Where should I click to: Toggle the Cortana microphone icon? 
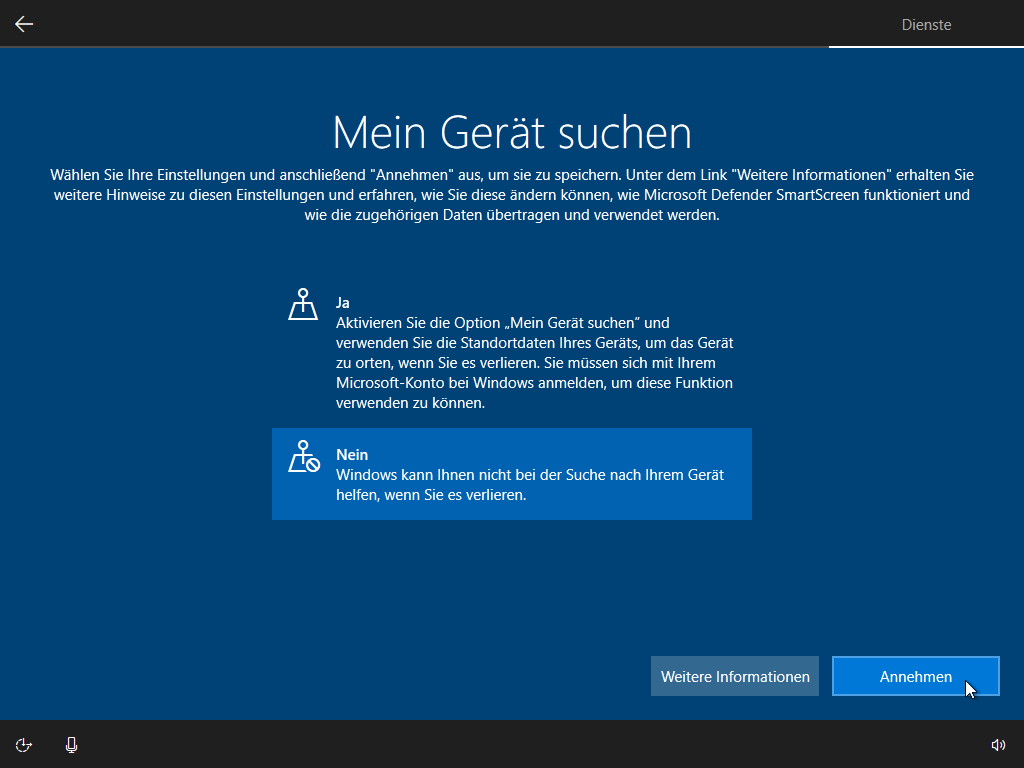click(71, 744)
